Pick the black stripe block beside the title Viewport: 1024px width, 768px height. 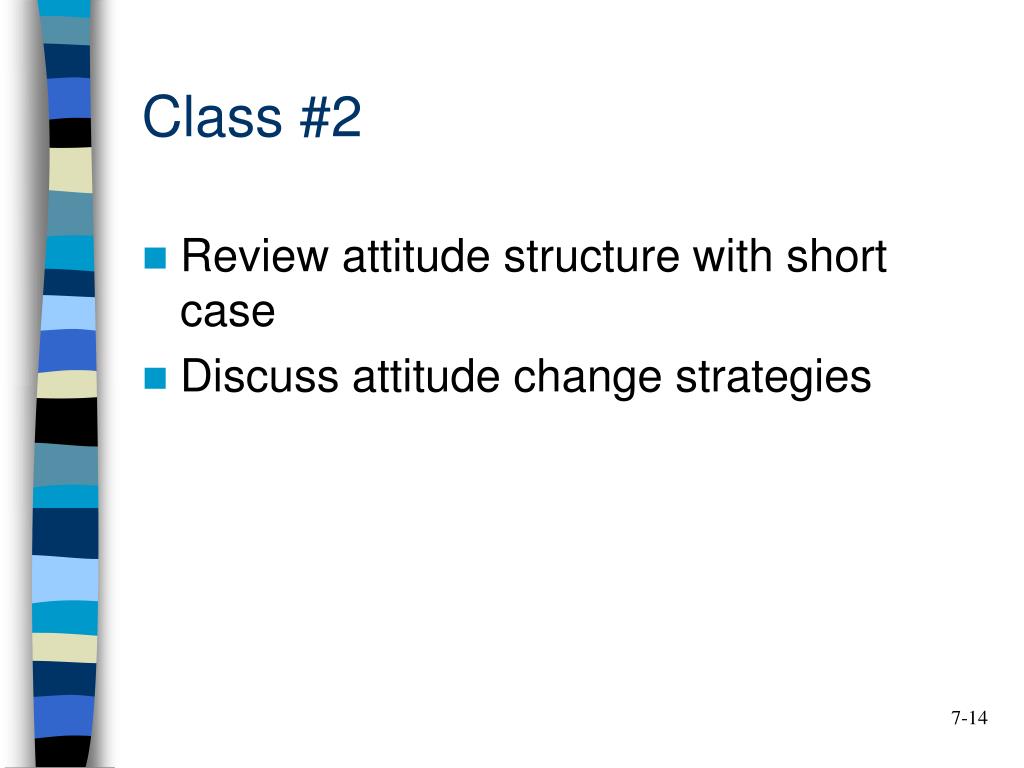point(71,133)
